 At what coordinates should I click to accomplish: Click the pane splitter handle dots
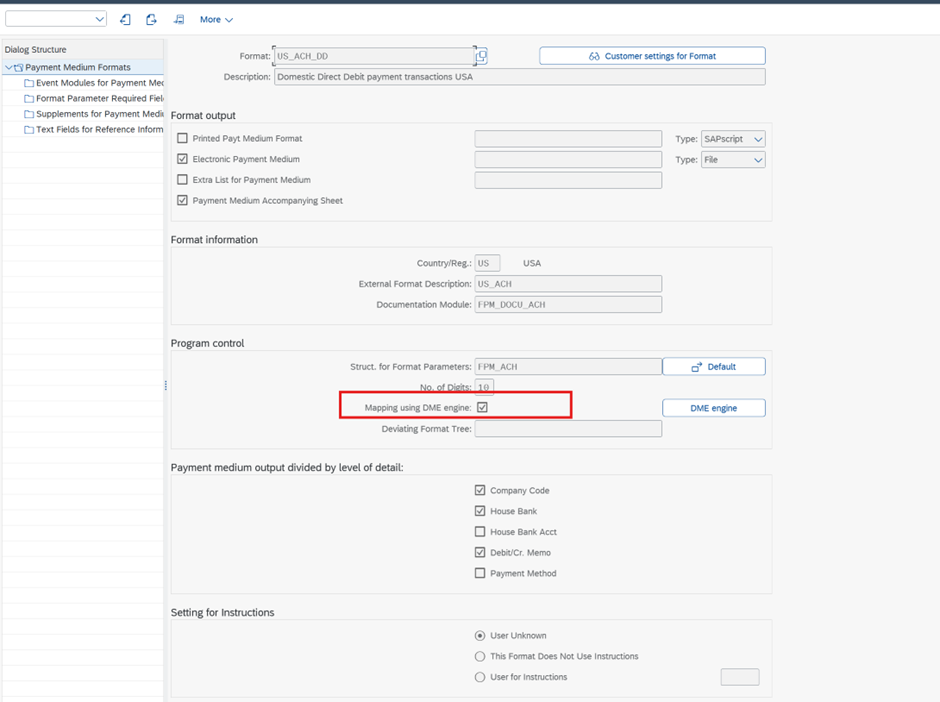[165, 385]
